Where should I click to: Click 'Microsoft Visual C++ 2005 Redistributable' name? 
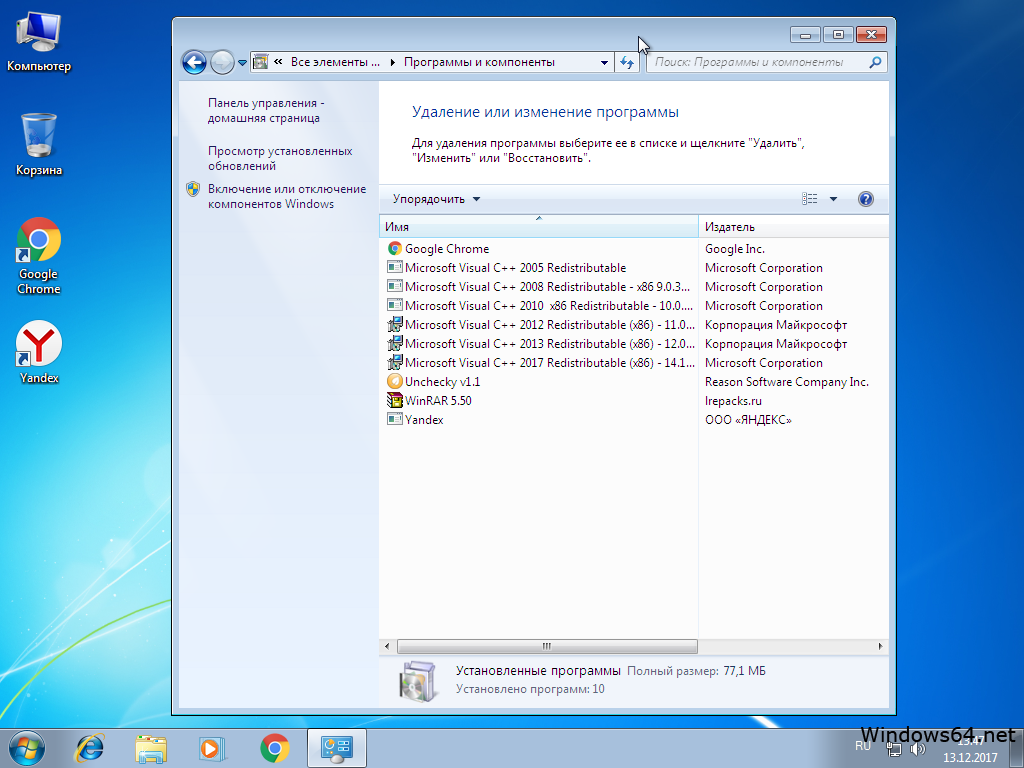pyautogui.click(x=515, y=268)
